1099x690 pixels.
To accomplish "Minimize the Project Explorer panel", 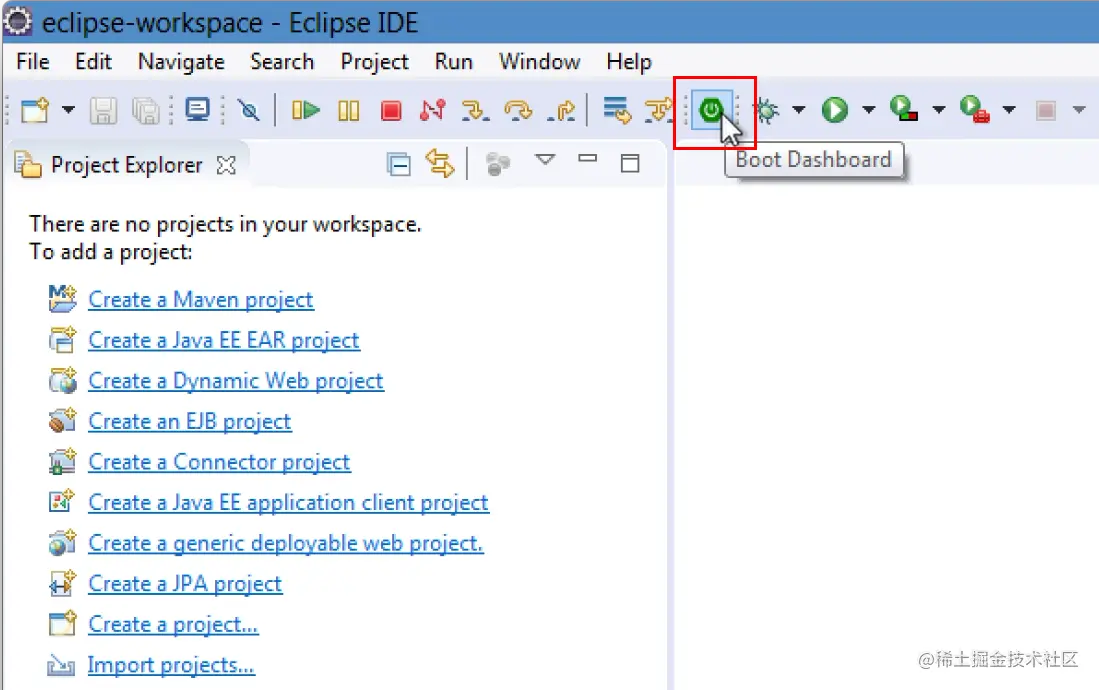I will [x=587, y=158].
